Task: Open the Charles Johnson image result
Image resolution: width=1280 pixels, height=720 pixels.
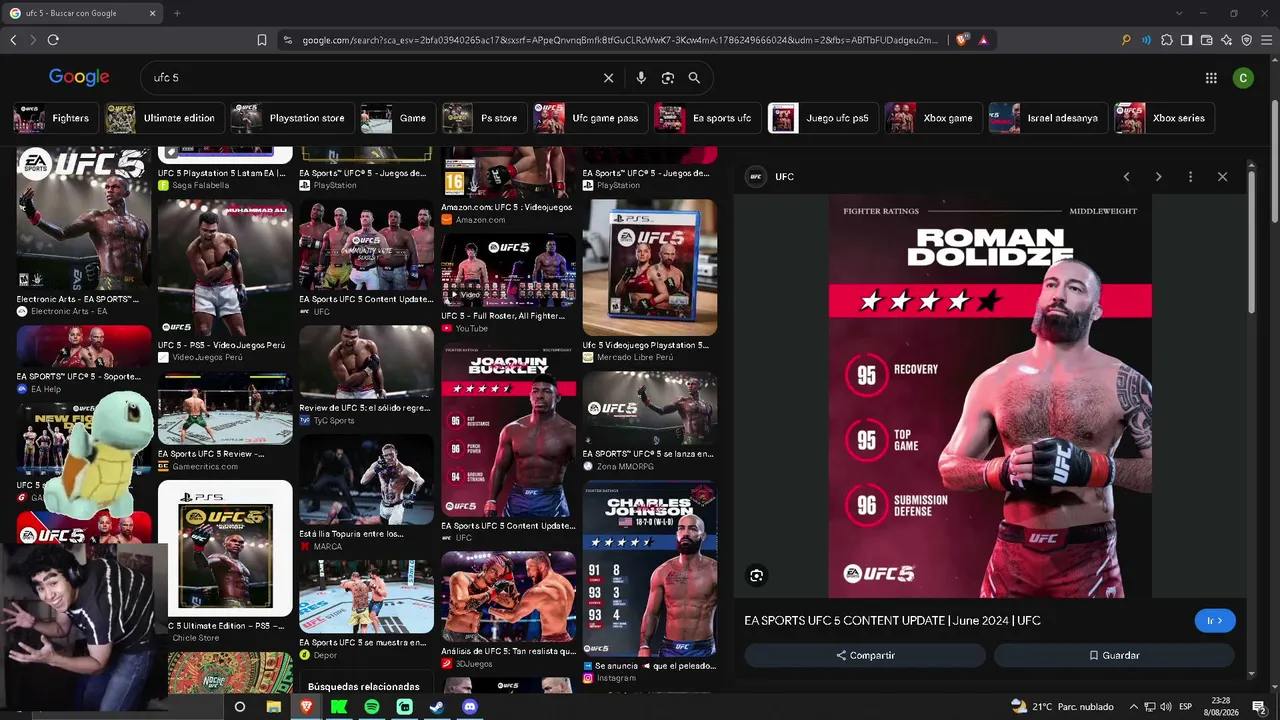Action: point(650,570)
